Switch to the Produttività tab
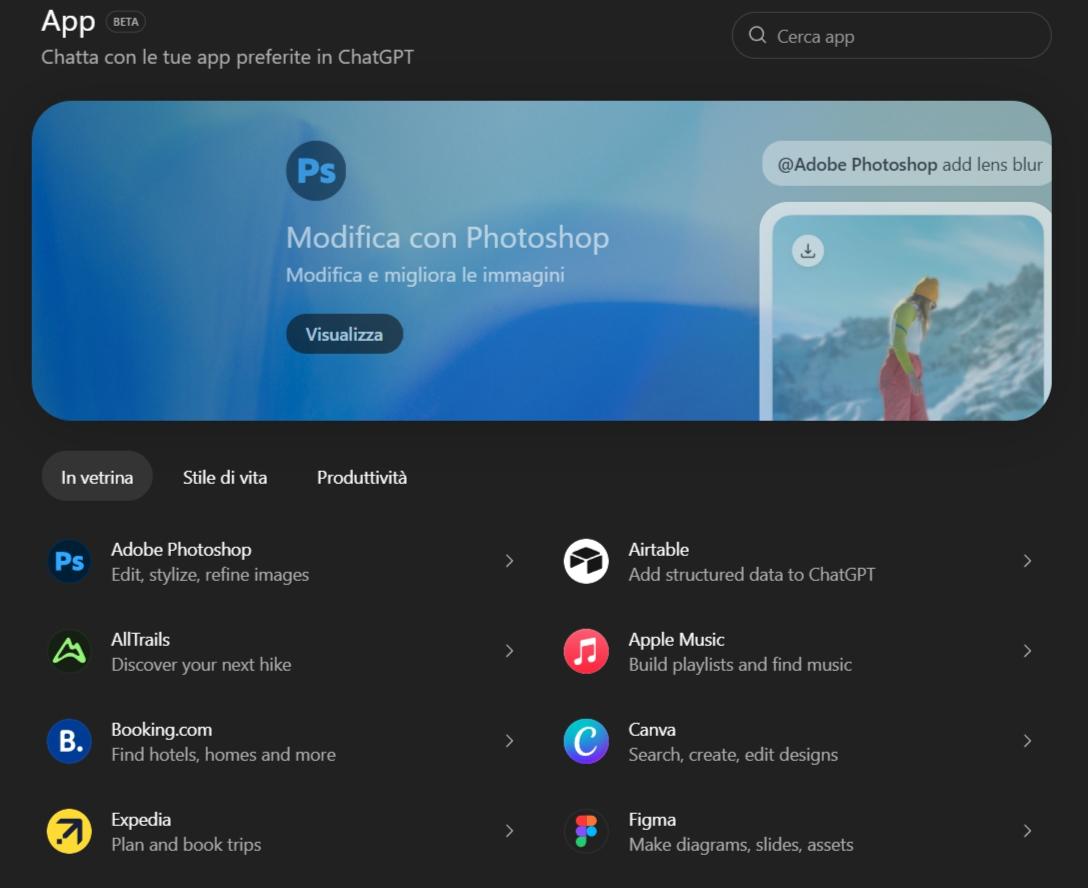This screenshot has width=1088, height=888. [362, 477]
